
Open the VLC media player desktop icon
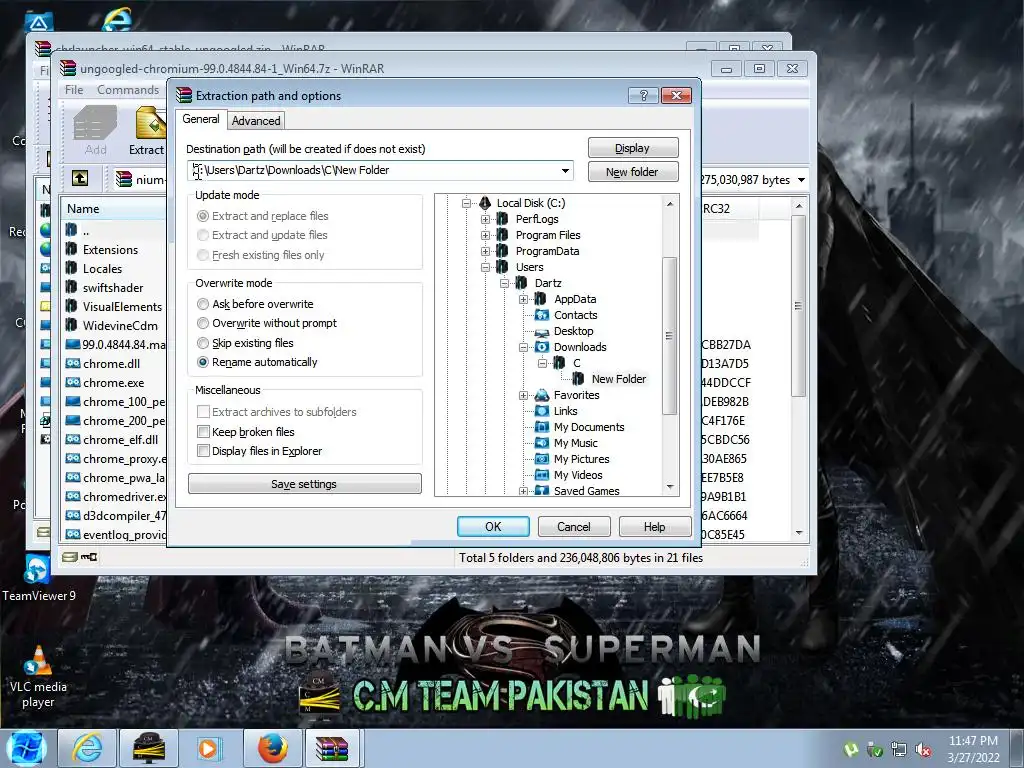pos(38,676)
